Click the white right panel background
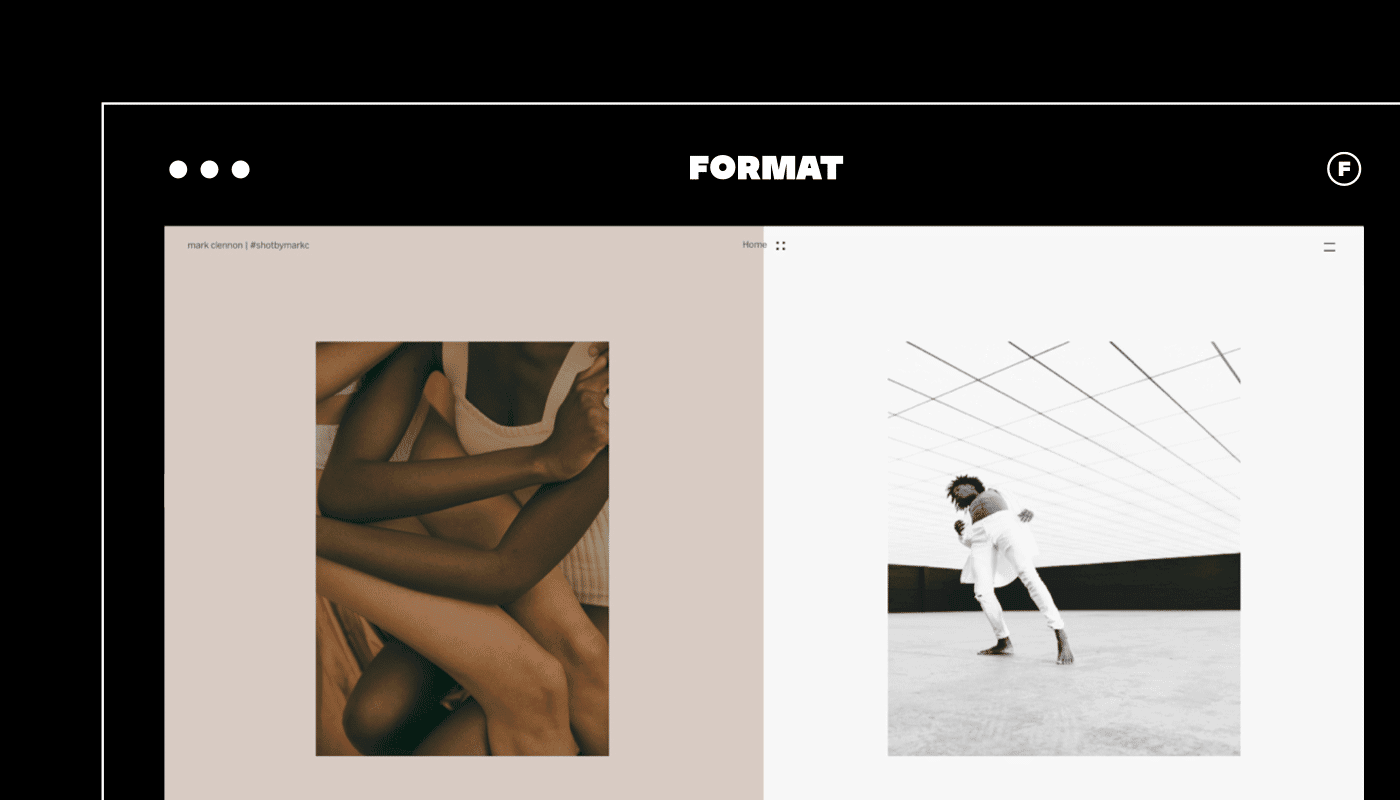 [1300, 520]
